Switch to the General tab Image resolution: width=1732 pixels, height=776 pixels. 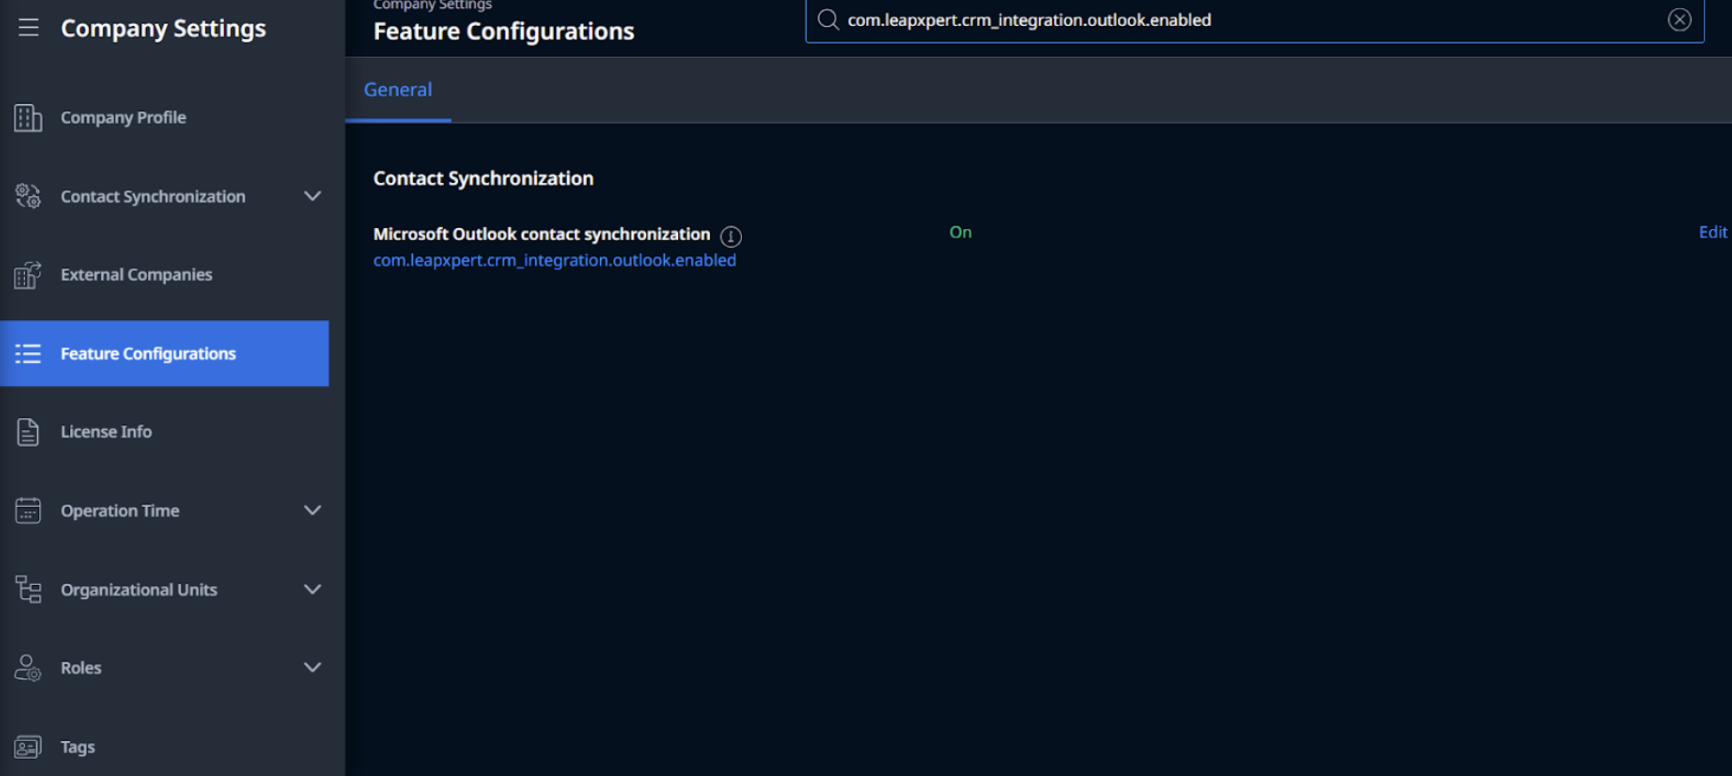(398, 90)
